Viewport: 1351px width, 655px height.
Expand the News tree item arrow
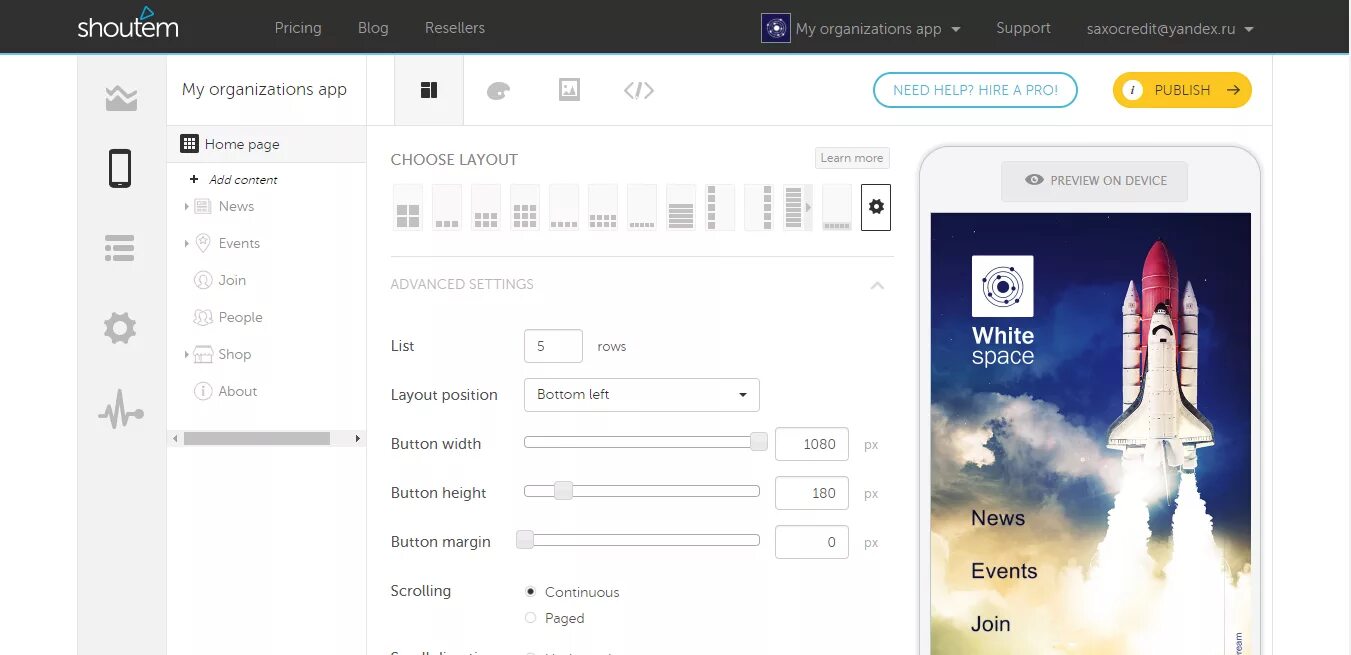(x=186, y=207)
